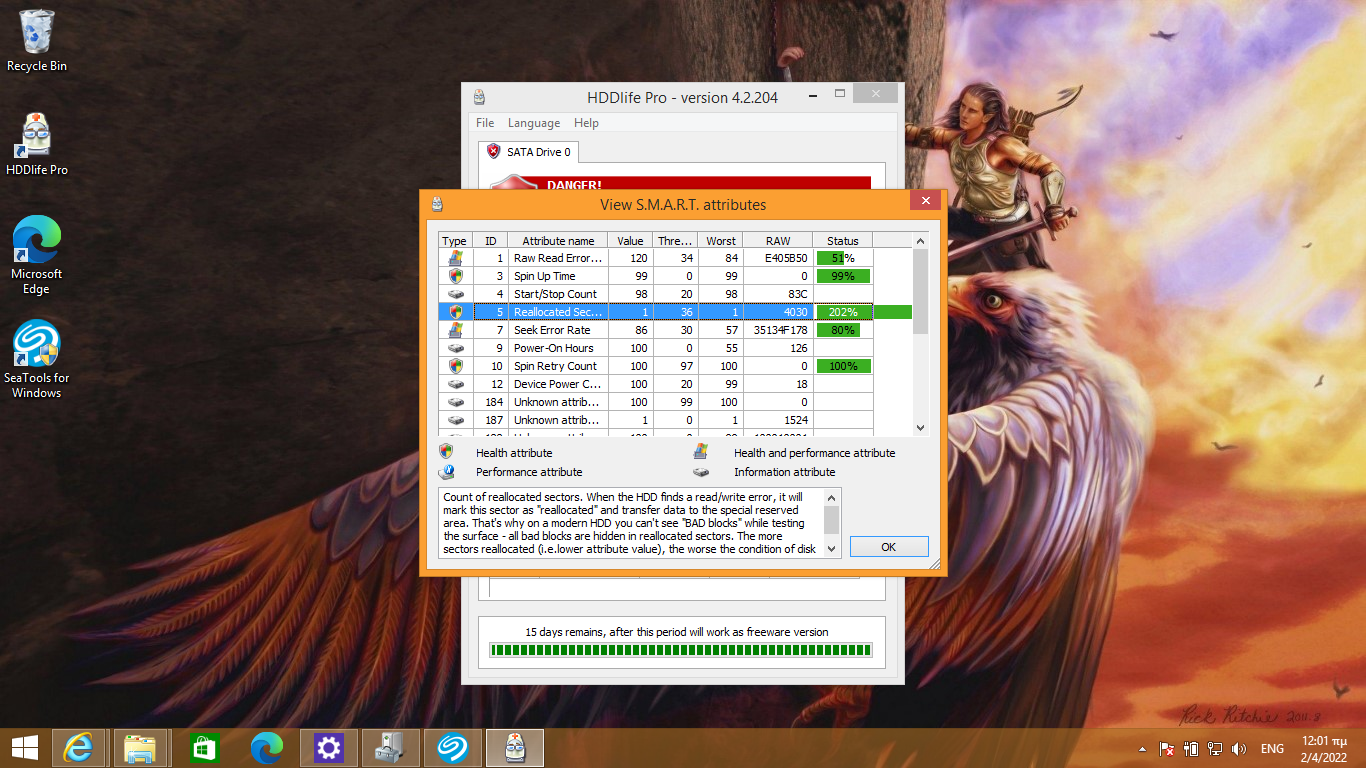Click the Spin Up Time shield icon

click(455, 276)
